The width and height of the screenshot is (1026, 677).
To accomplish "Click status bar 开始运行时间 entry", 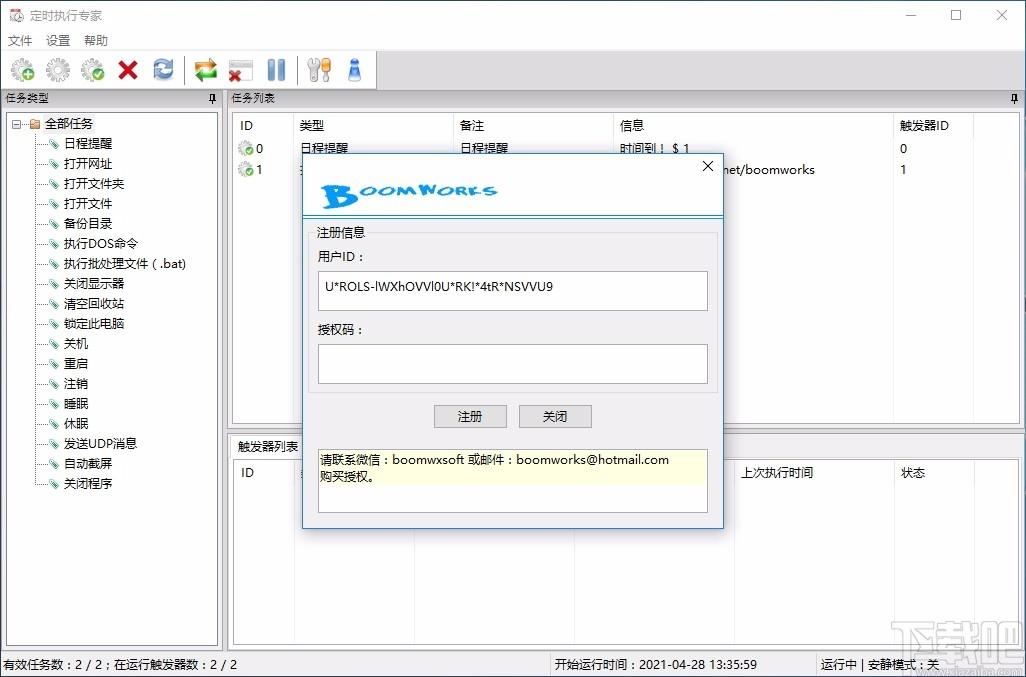I will click(x=656, y=665).
